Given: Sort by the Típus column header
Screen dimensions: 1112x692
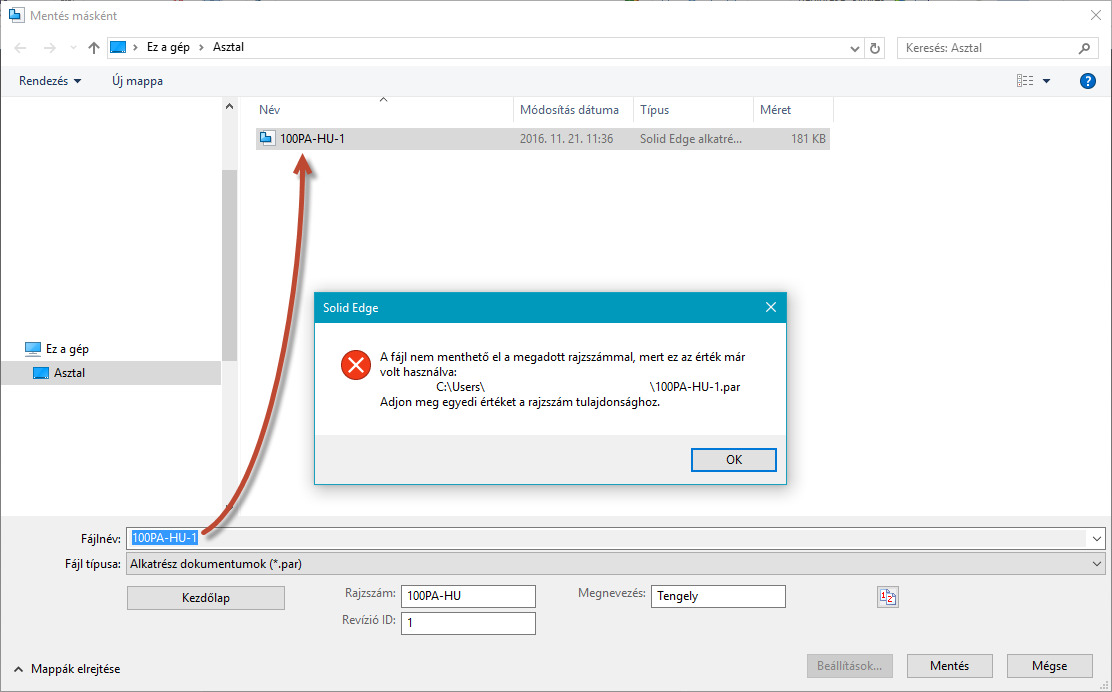Looking at the screenshot, I should pyautogui.click(x=693, y=110).
